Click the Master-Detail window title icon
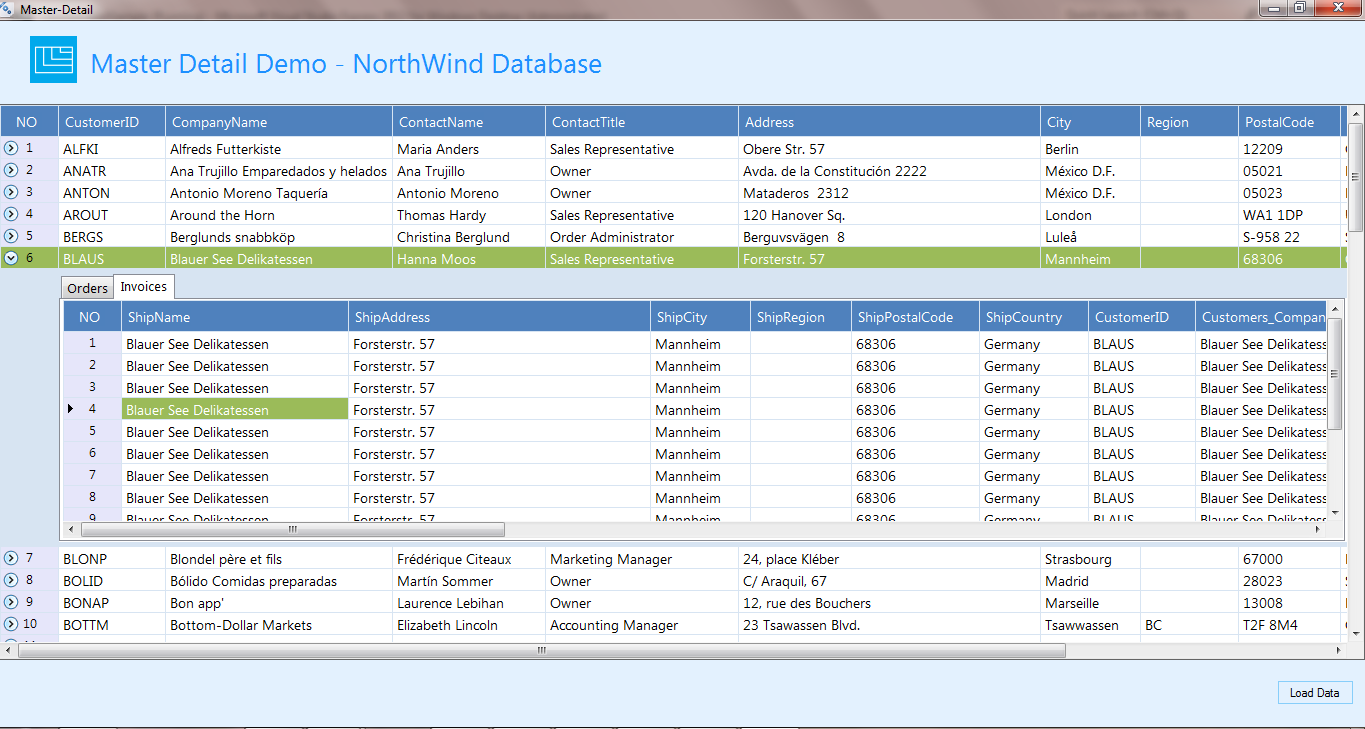Screen dimensions: 1365x729 (x=9, y=9)
